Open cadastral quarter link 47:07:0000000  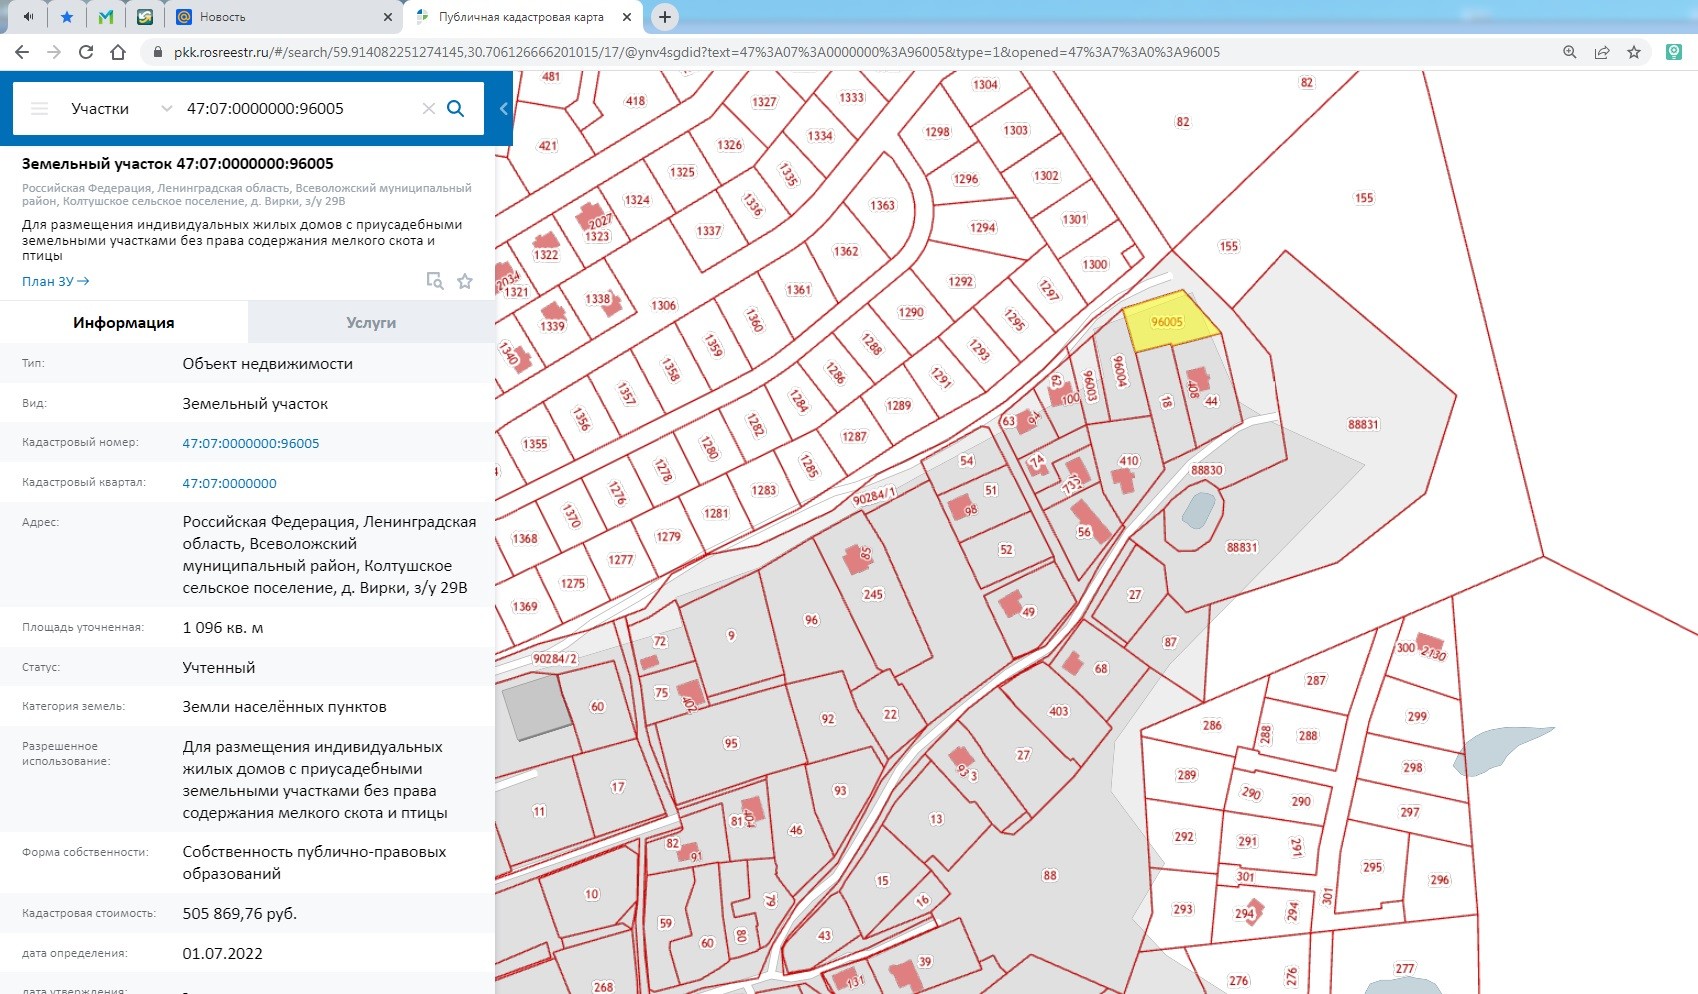(229, 483)
